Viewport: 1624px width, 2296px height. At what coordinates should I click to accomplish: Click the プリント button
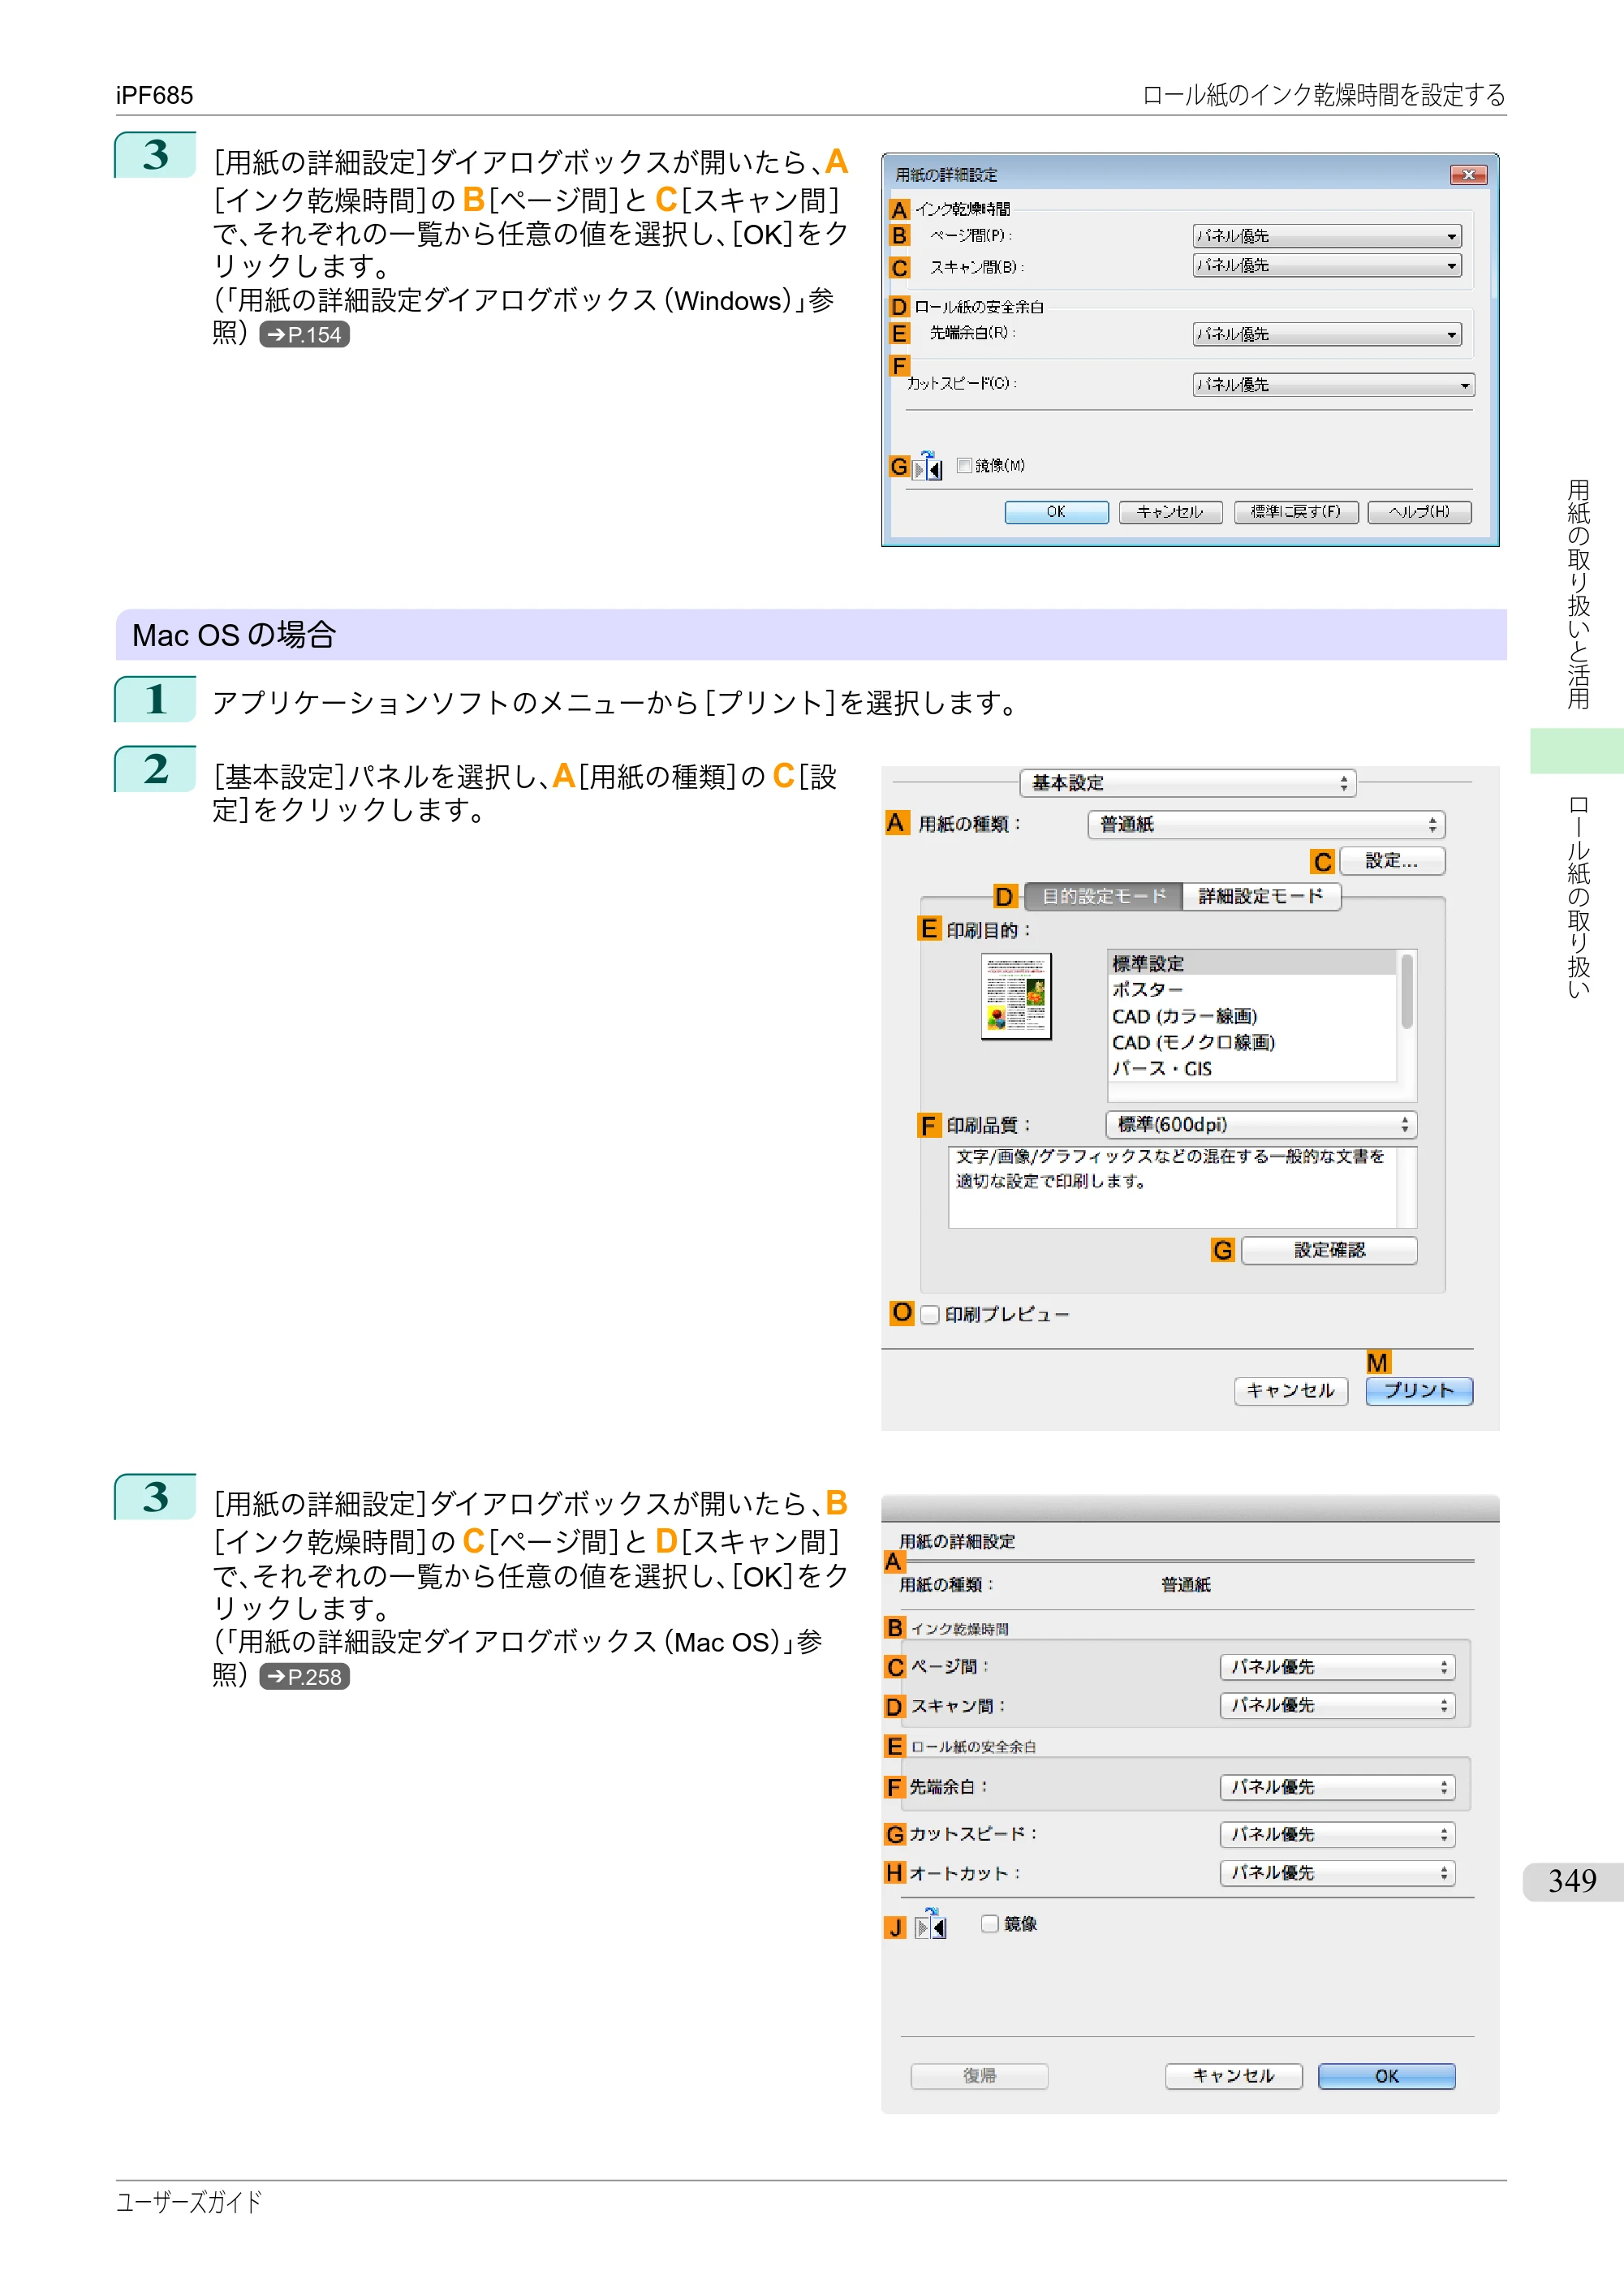coord(1419,1391)
